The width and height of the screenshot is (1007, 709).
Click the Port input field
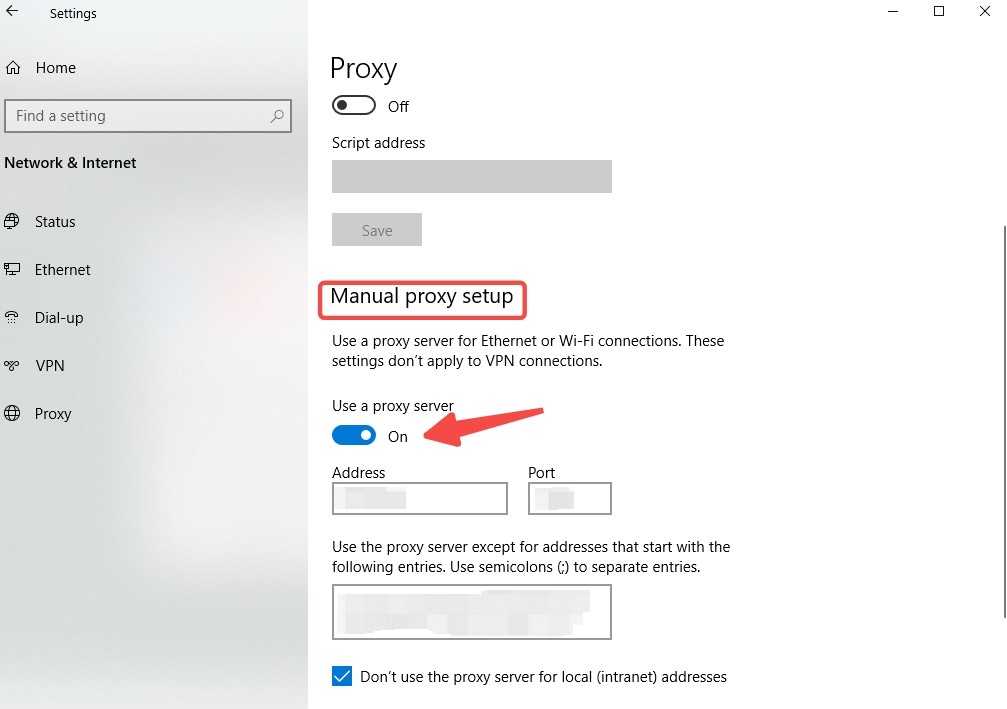[570, 498]
